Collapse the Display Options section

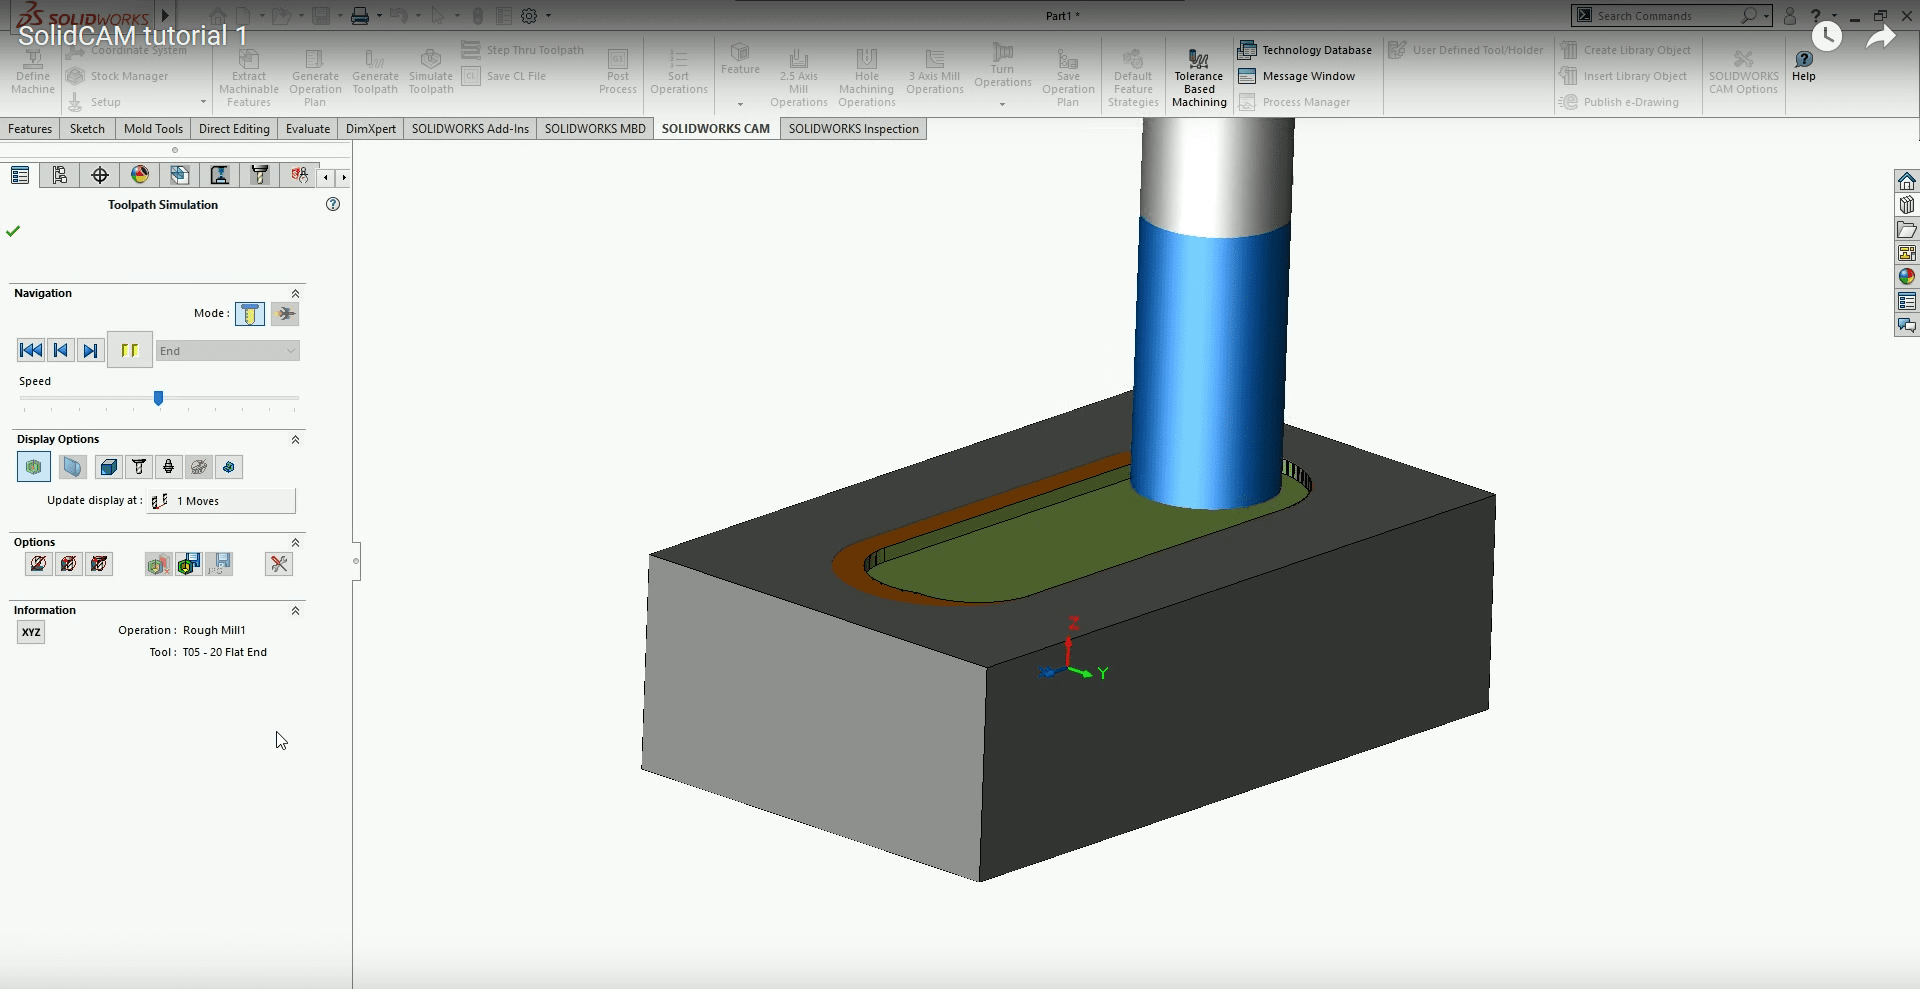pyautogui.click(x=295, y=439)
